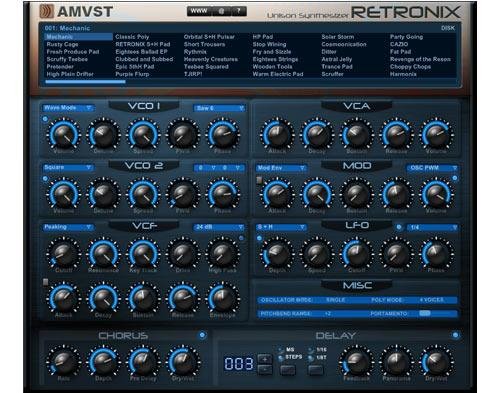
Task: Click the Chorus Rate knob
Action: pos(63,362)
